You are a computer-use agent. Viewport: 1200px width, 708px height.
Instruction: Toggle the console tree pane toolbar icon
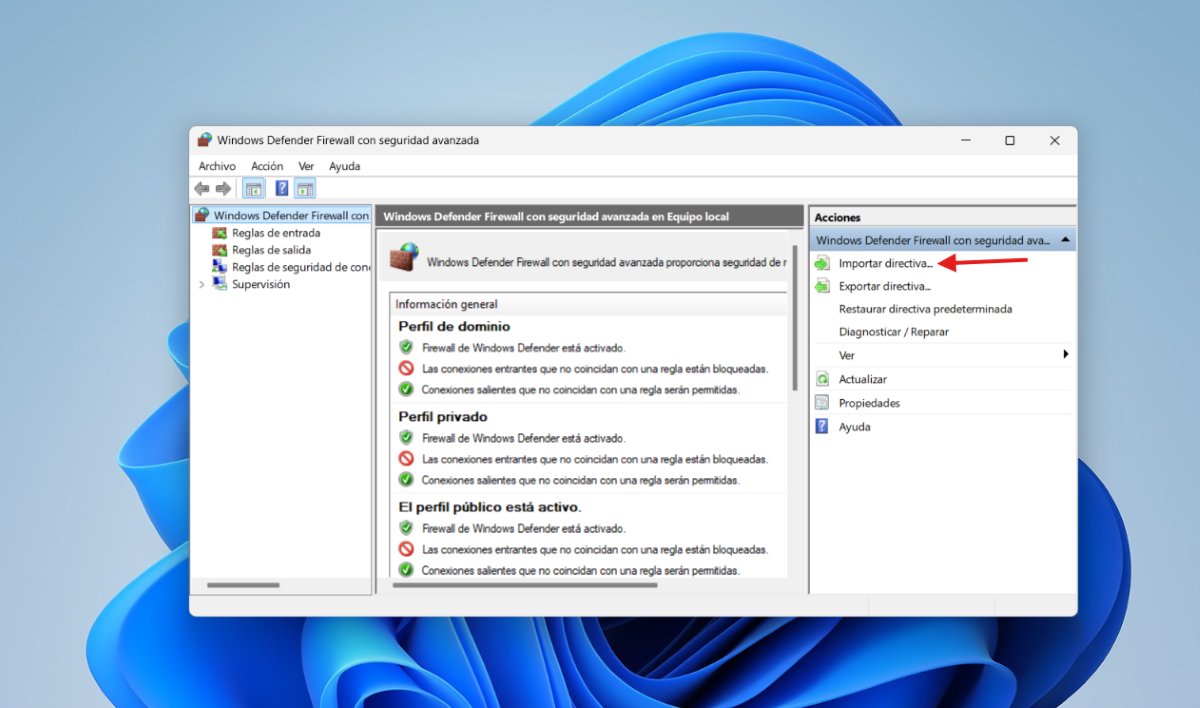point(254,188)
